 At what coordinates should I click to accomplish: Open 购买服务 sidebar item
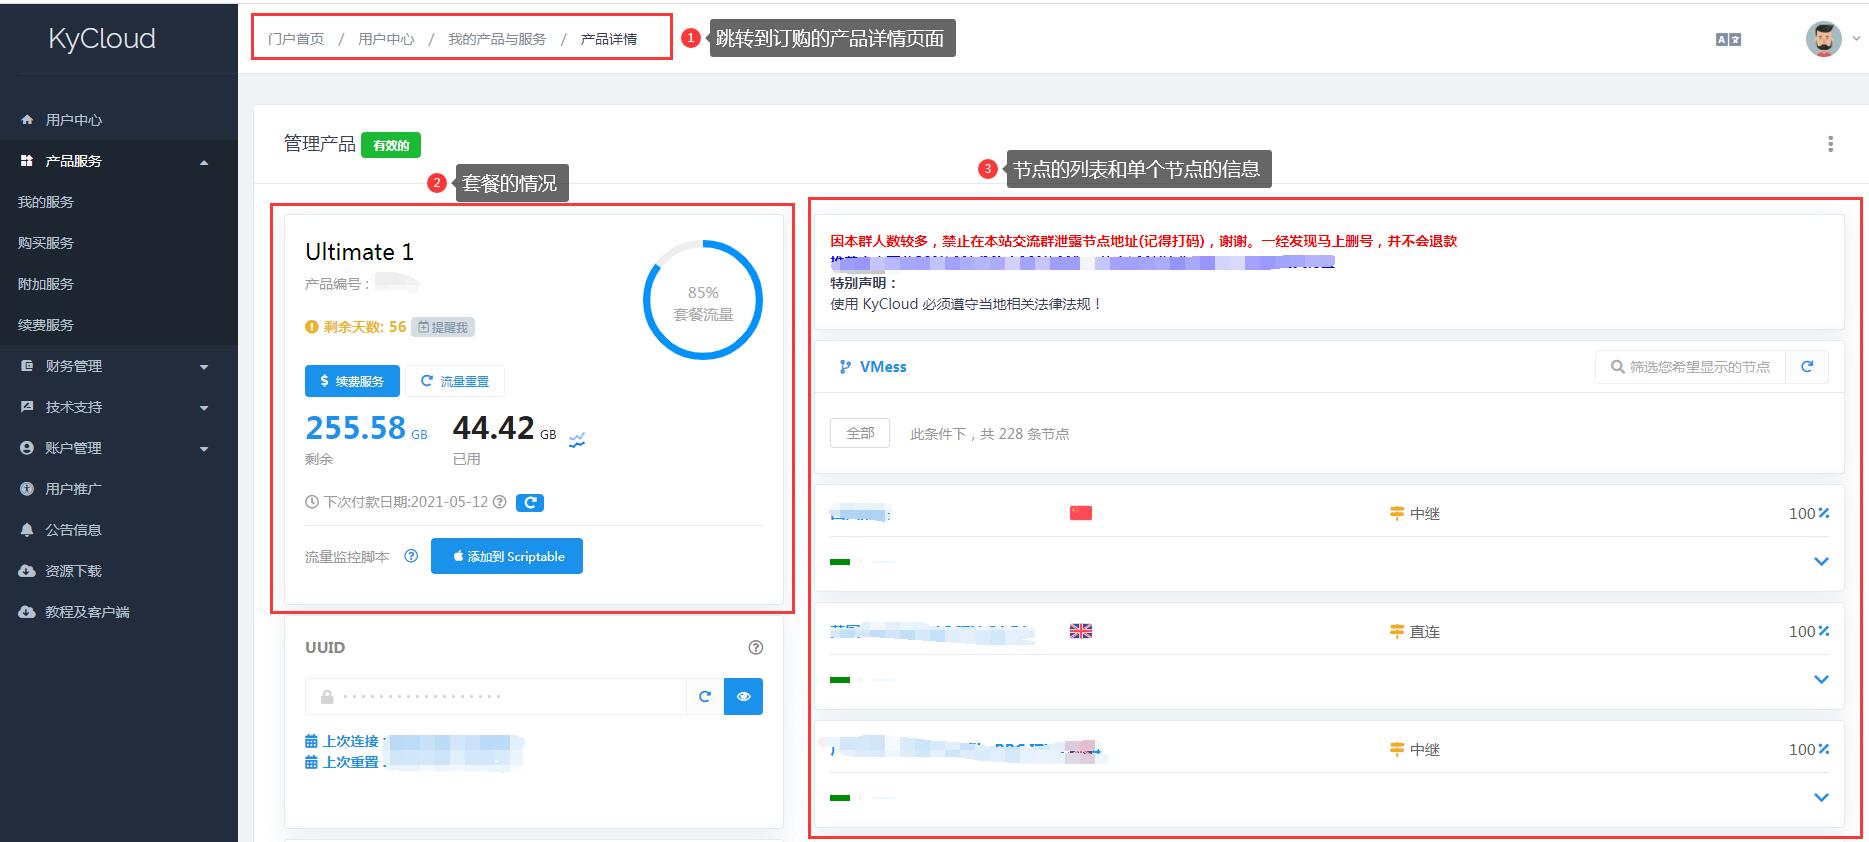pos(46,243)
